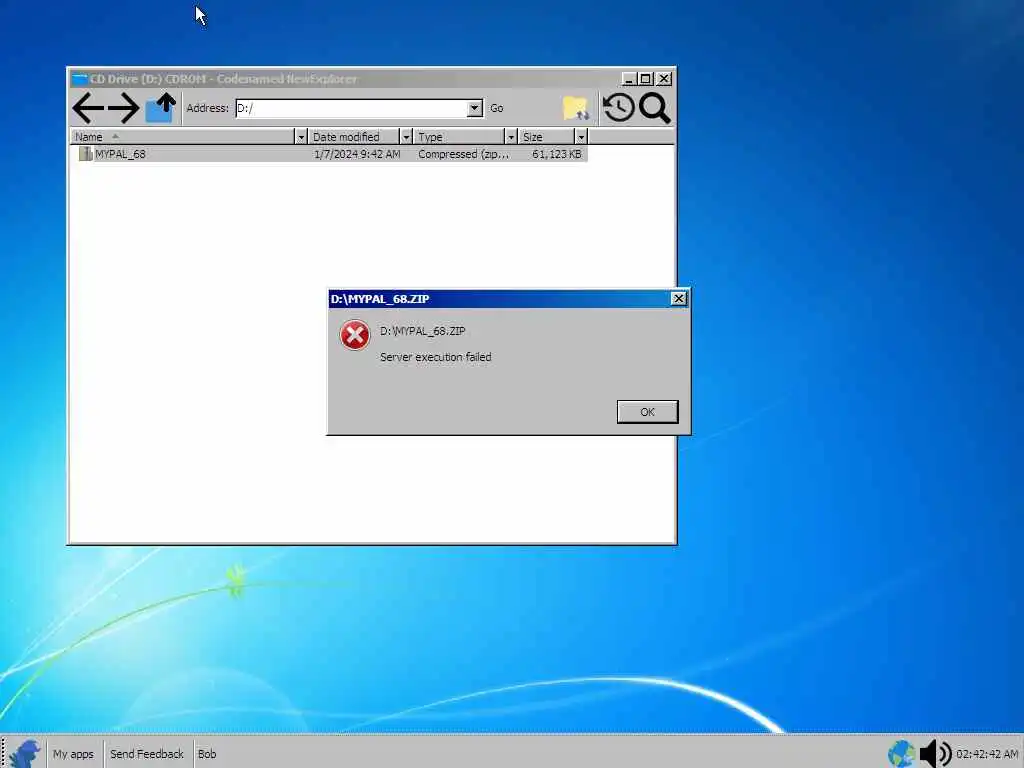This screenshot has width=1024, height=768.
Task: Minimize the NewExplorer window
Action: pos(629,79)
